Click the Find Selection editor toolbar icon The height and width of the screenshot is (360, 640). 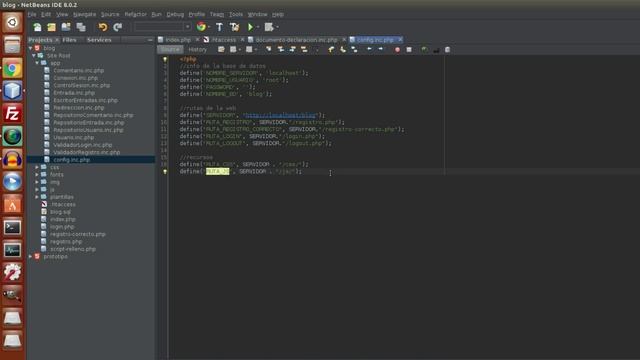click(x=269, y=49)
